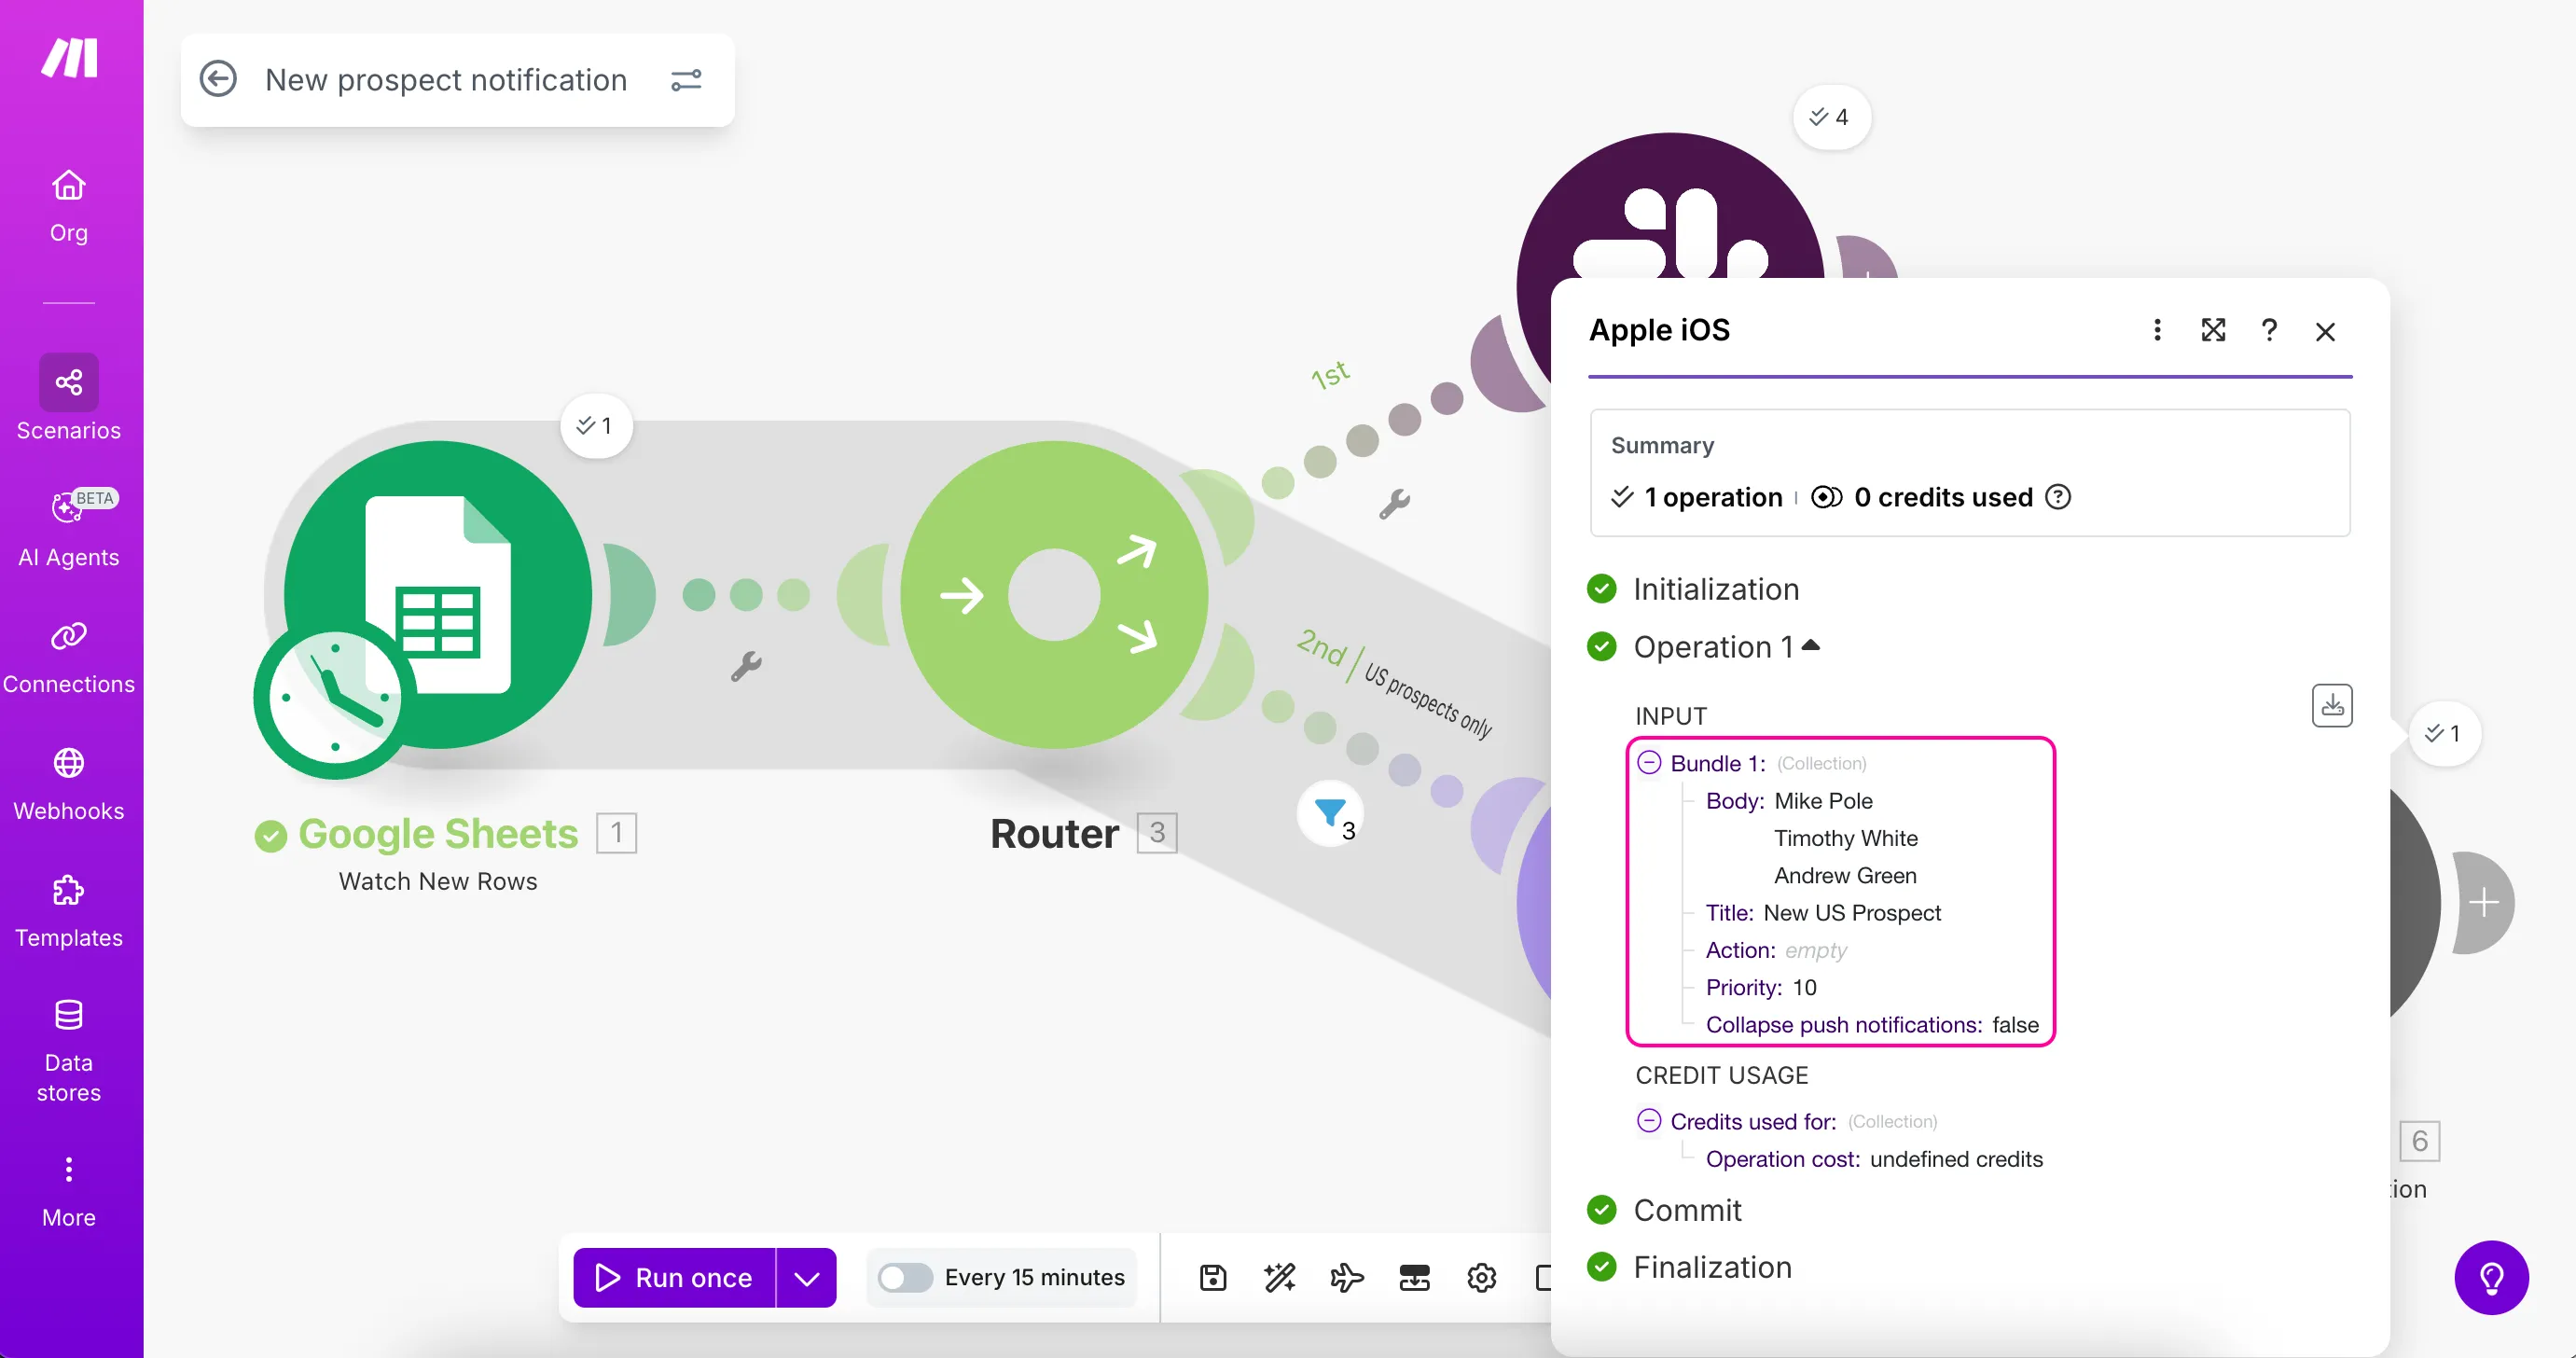Click the 2nd route label

(x=1321, y=648)
